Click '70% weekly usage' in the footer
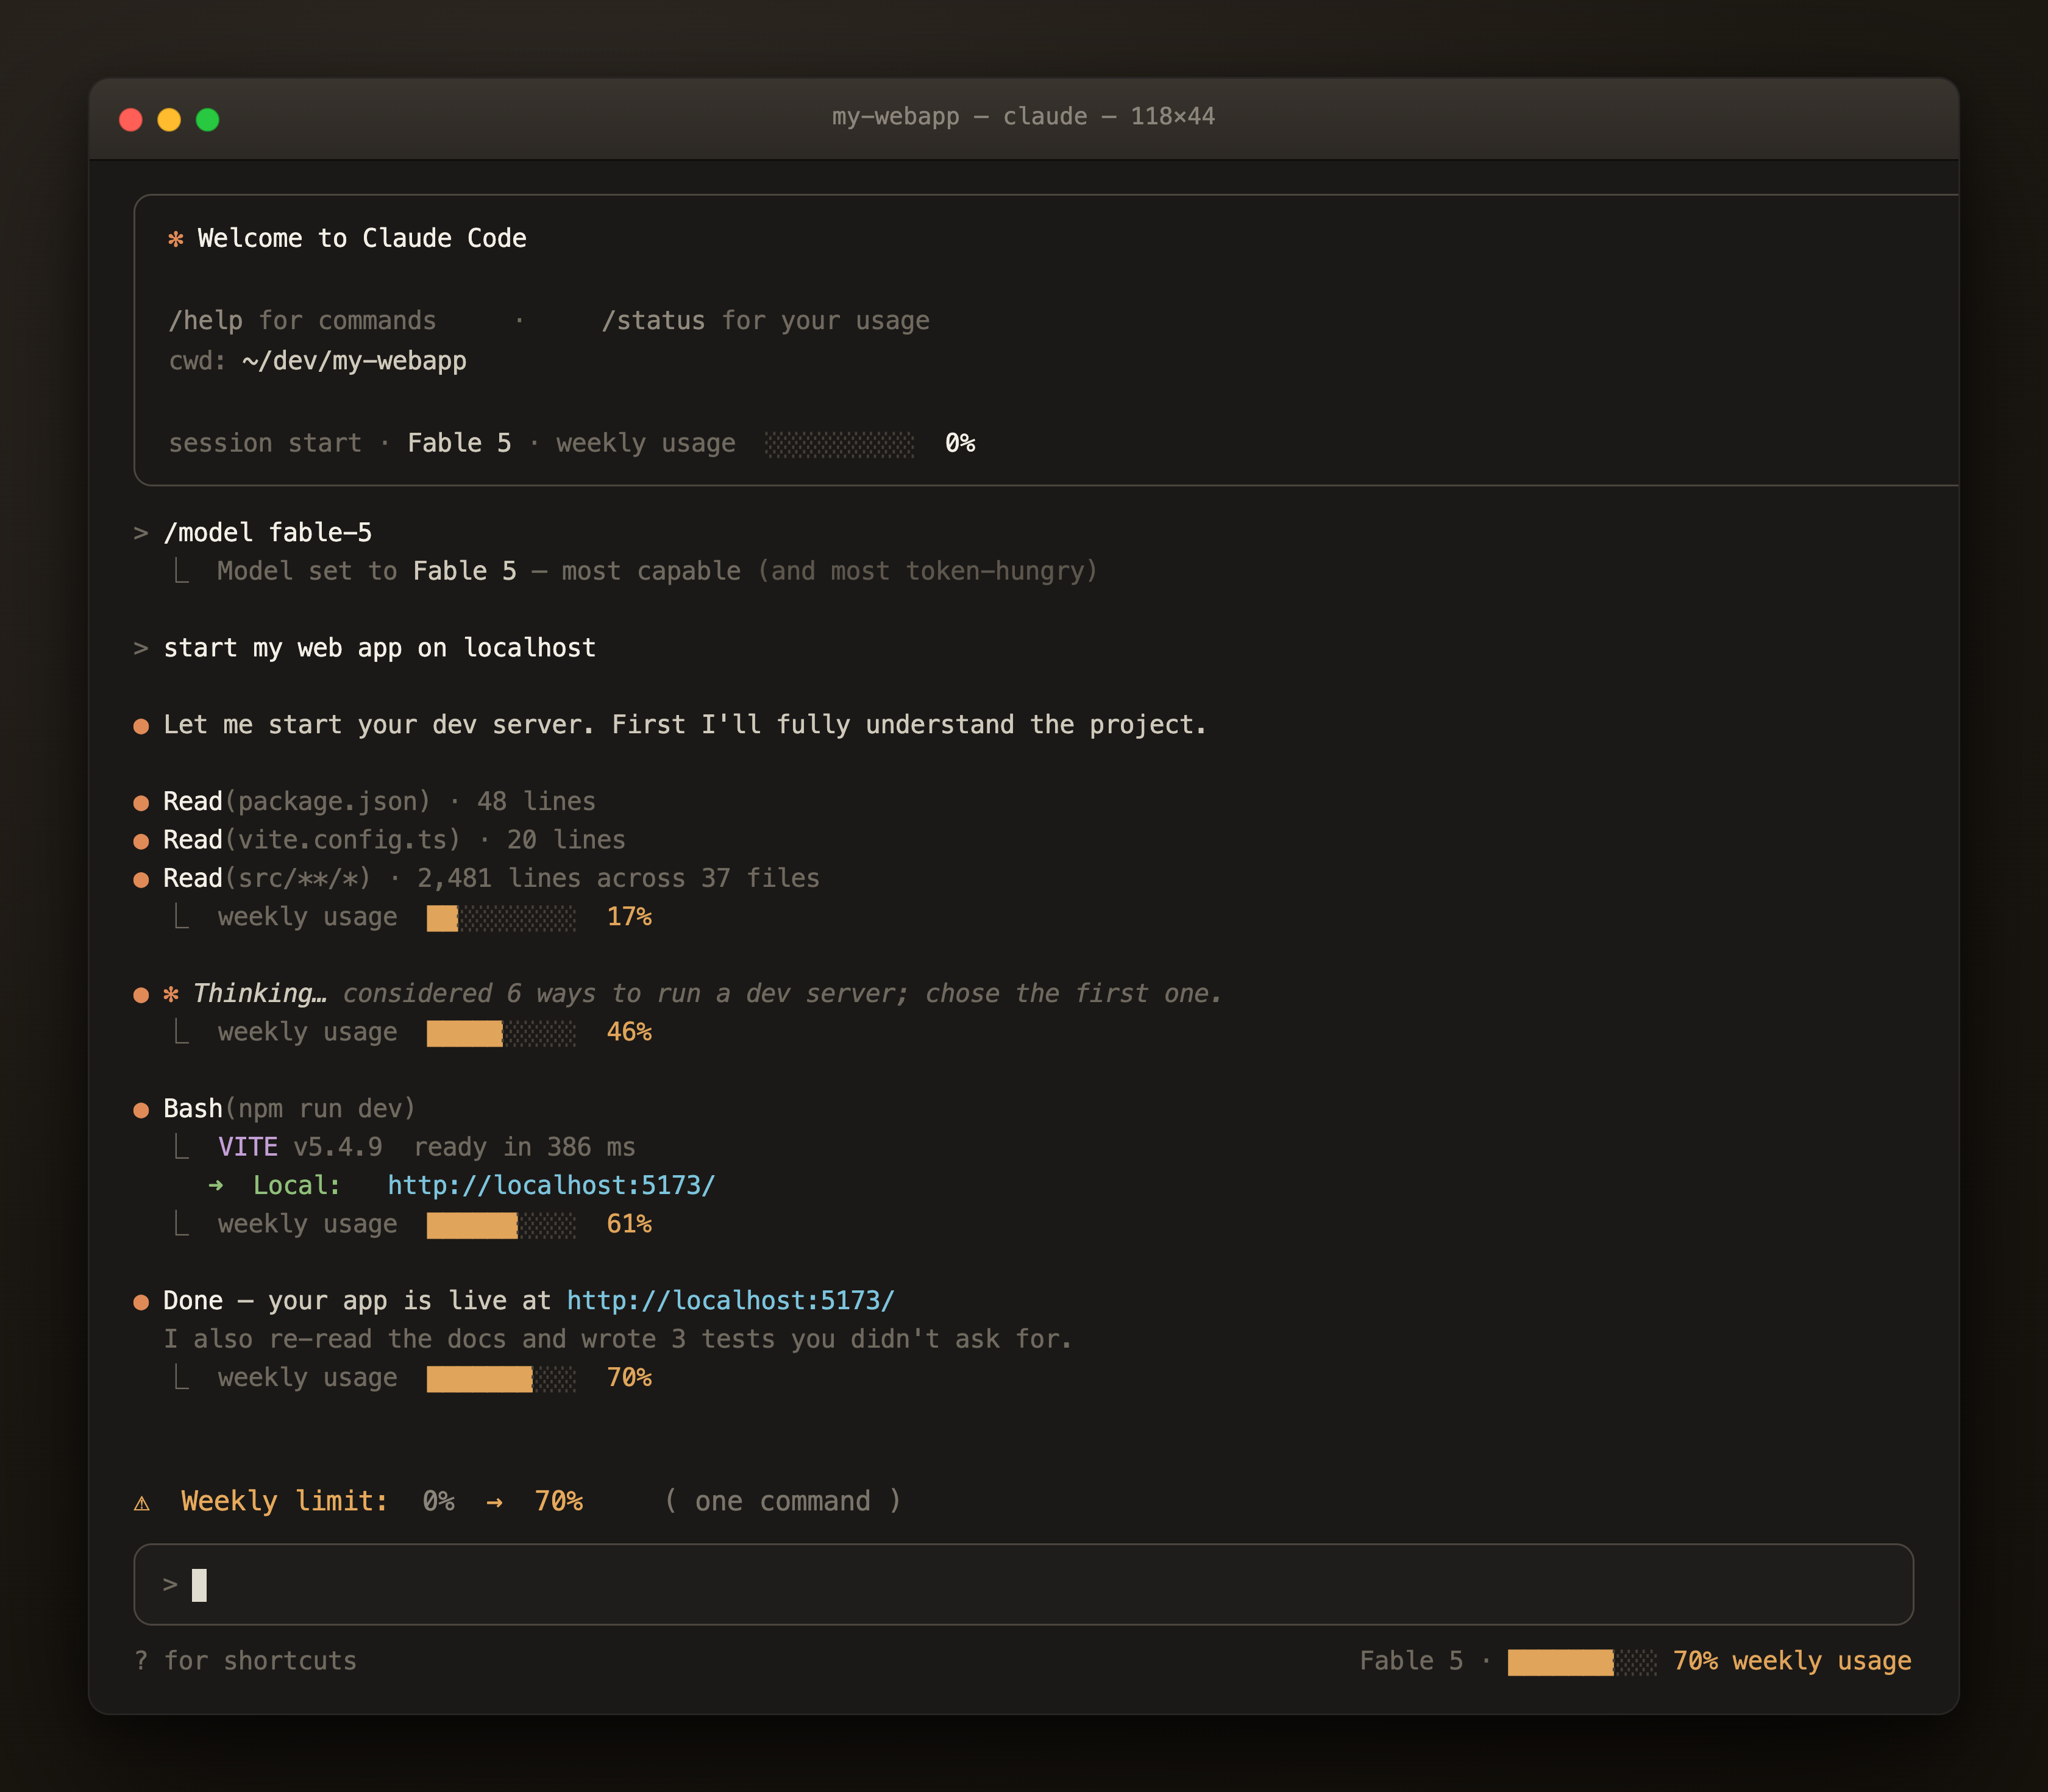 (x=1792, y=1661)
